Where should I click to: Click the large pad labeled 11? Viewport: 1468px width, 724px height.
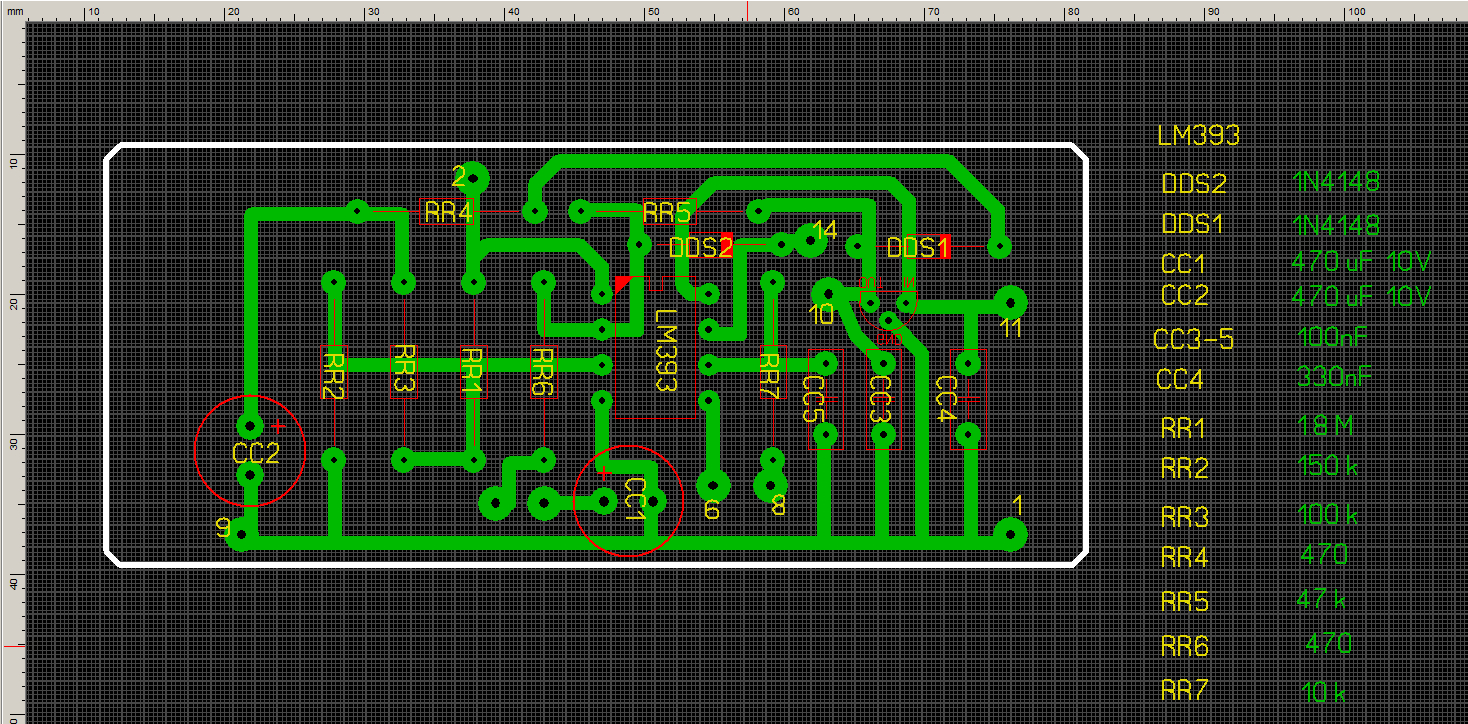coord(1009,301)
